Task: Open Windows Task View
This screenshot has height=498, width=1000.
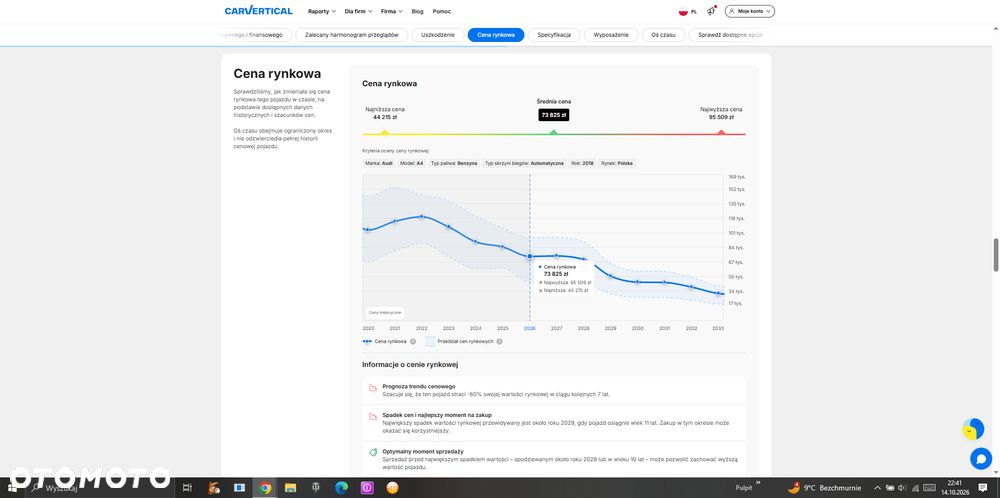Action: (x=187, y=488)
